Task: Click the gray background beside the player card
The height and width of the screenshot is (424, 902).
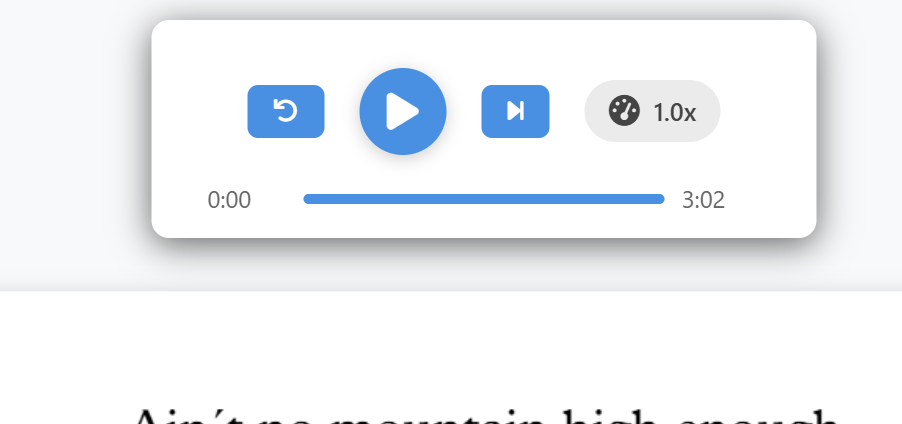Action: click(x=75, y=144)
